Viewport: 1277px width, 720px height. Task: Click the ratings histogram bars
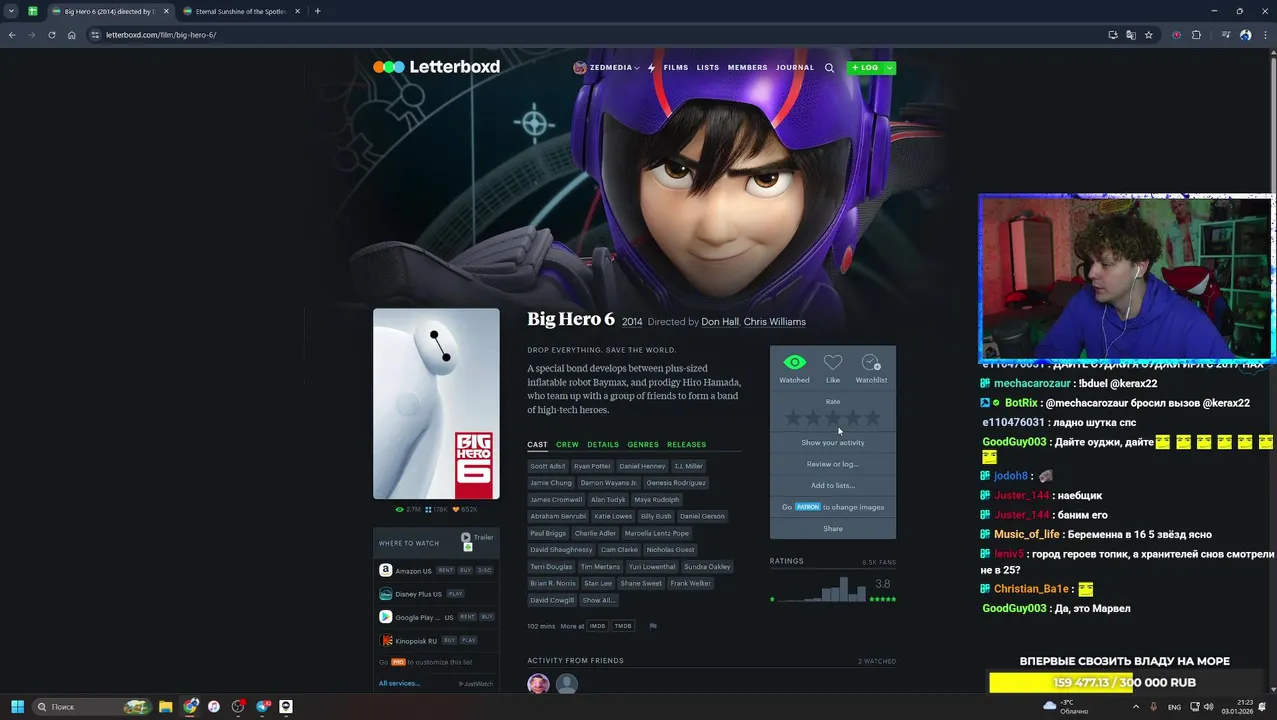(822, 589)
